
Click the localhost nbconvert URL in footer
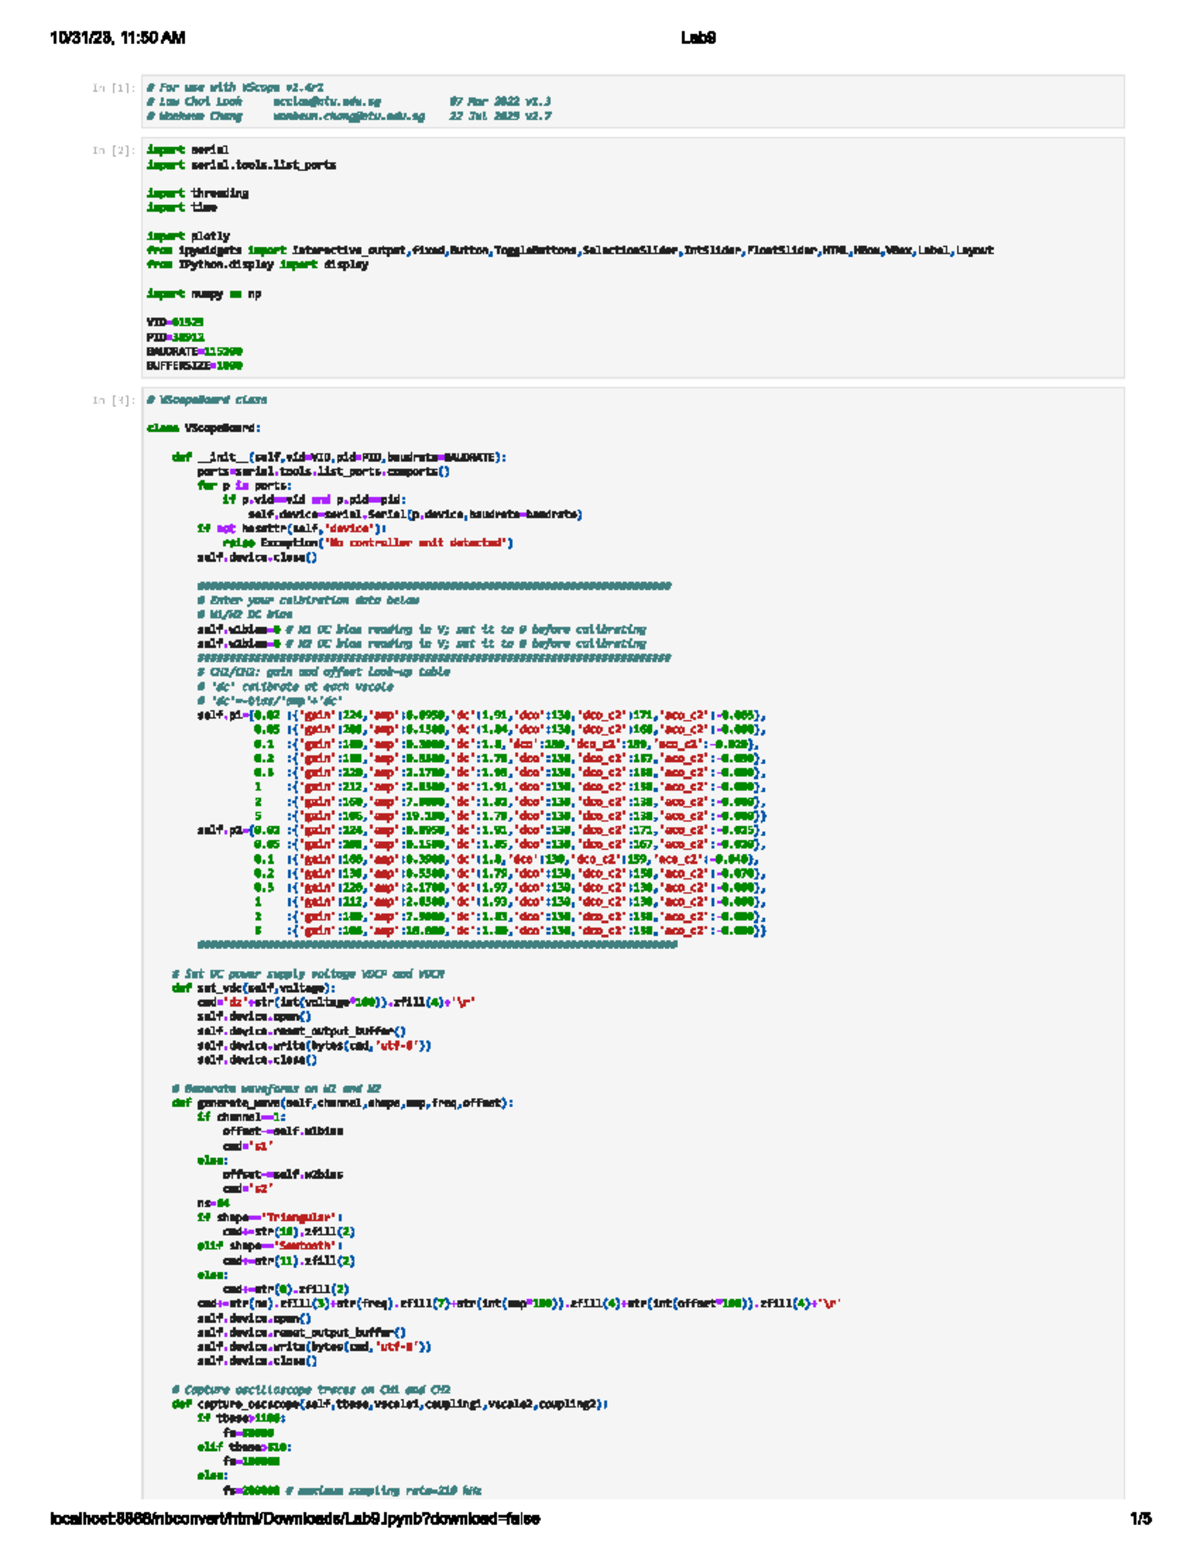click(x=295, y=1519)
